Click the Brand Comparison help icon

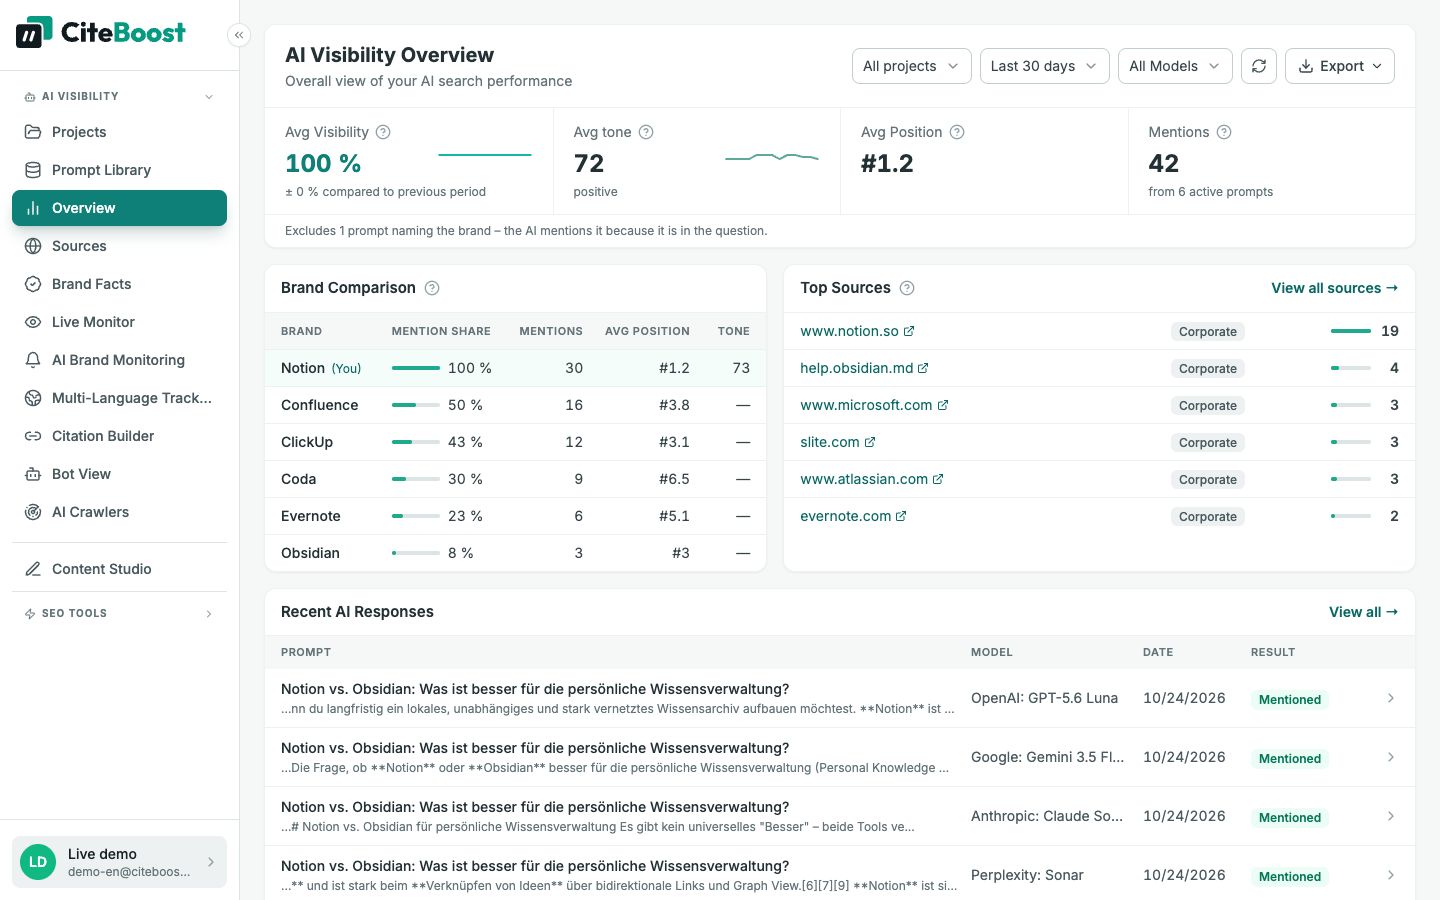432,288
